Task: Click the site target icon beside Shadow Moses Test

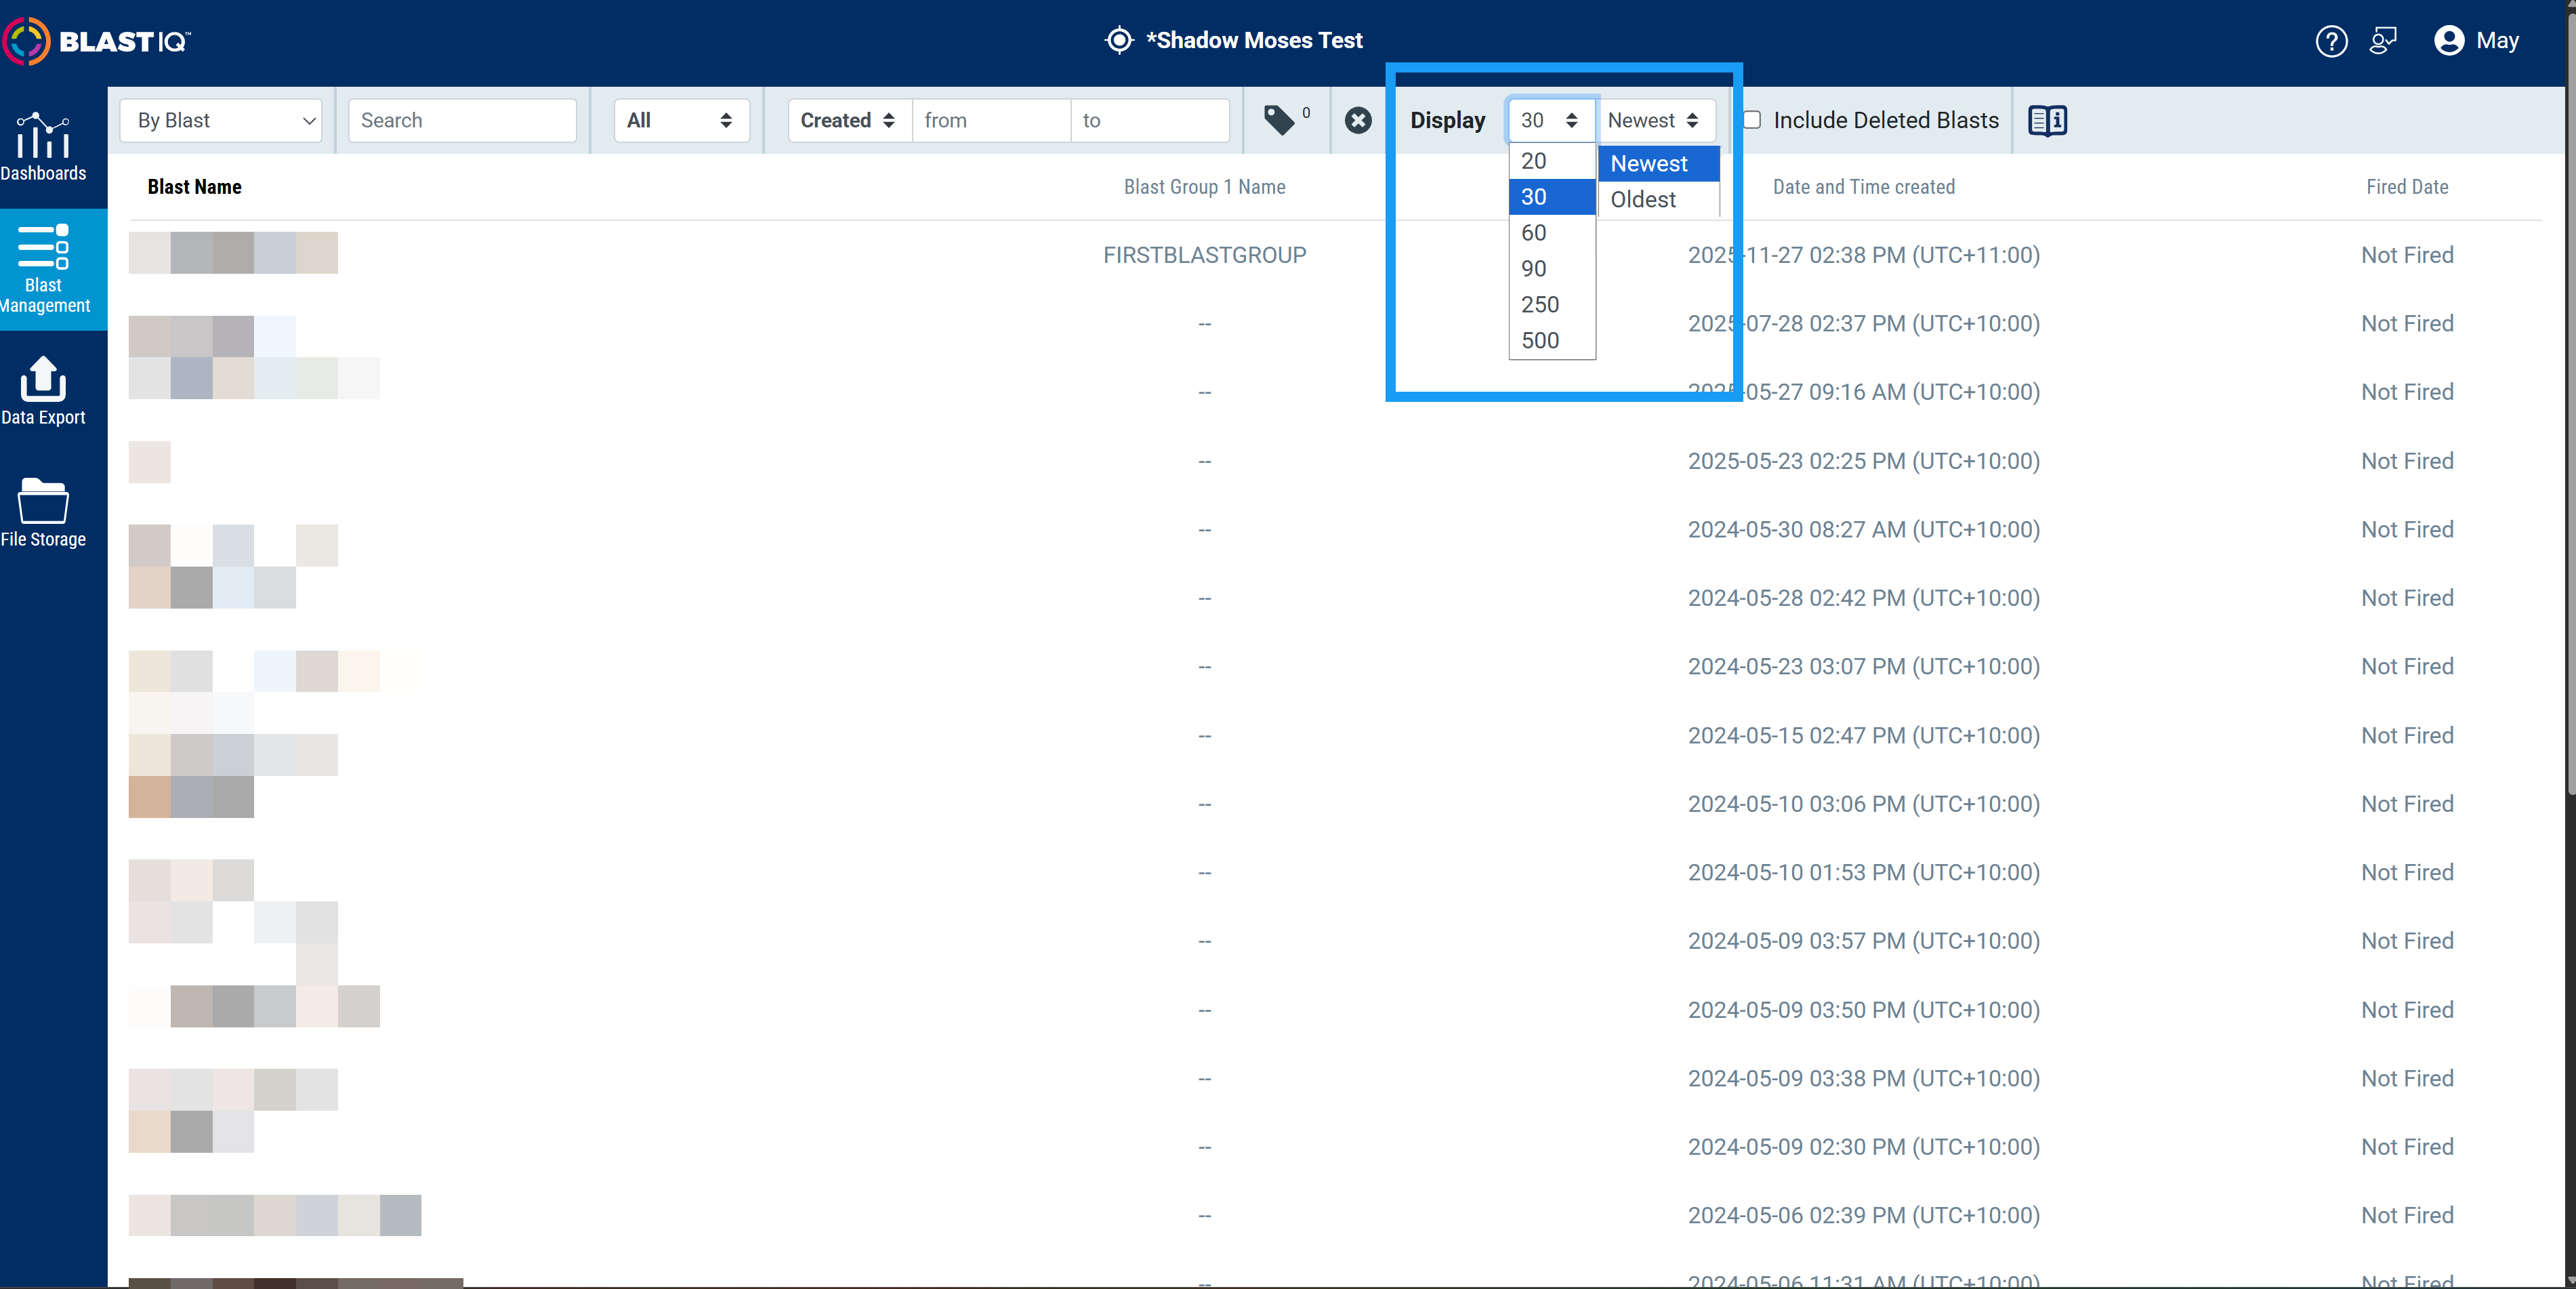Action: click(x=1119, y=40)
